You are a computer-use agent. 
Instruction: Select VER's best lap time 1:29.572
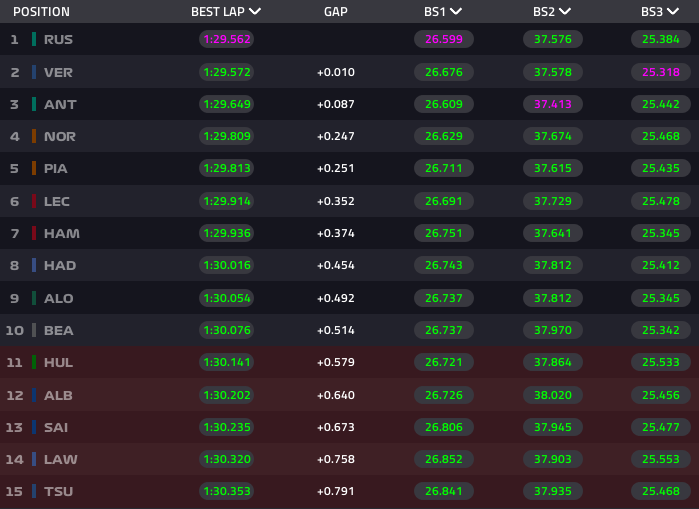225,72
